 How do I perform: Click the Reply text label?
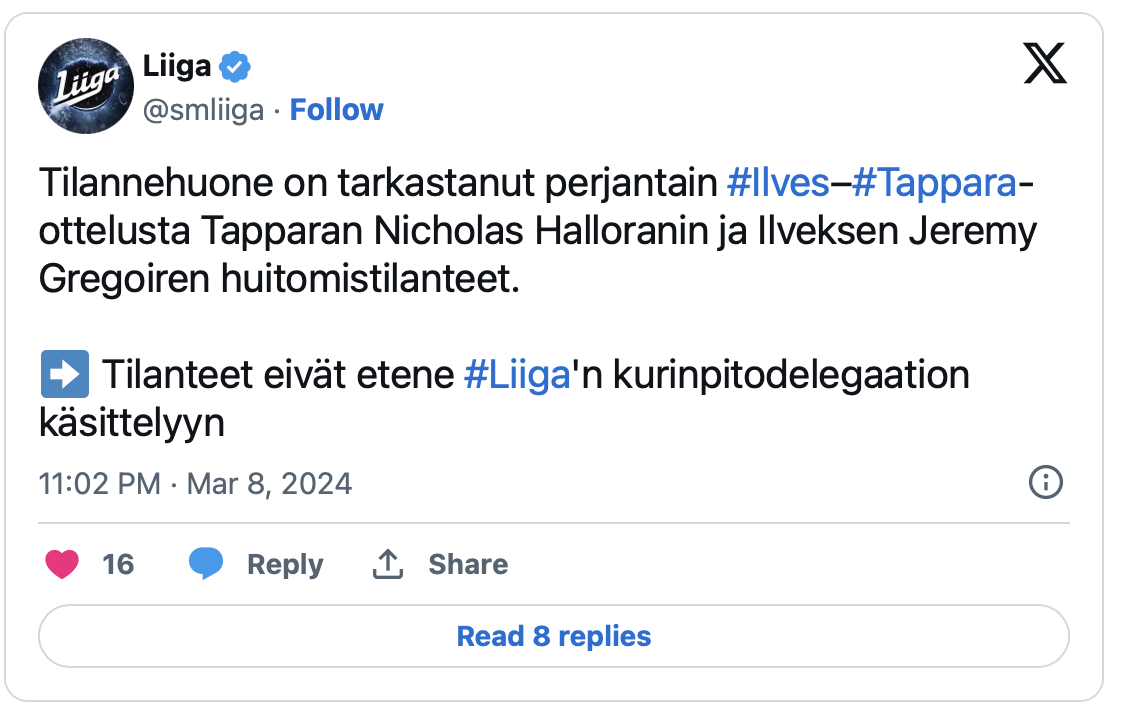[x=285, y=565]
